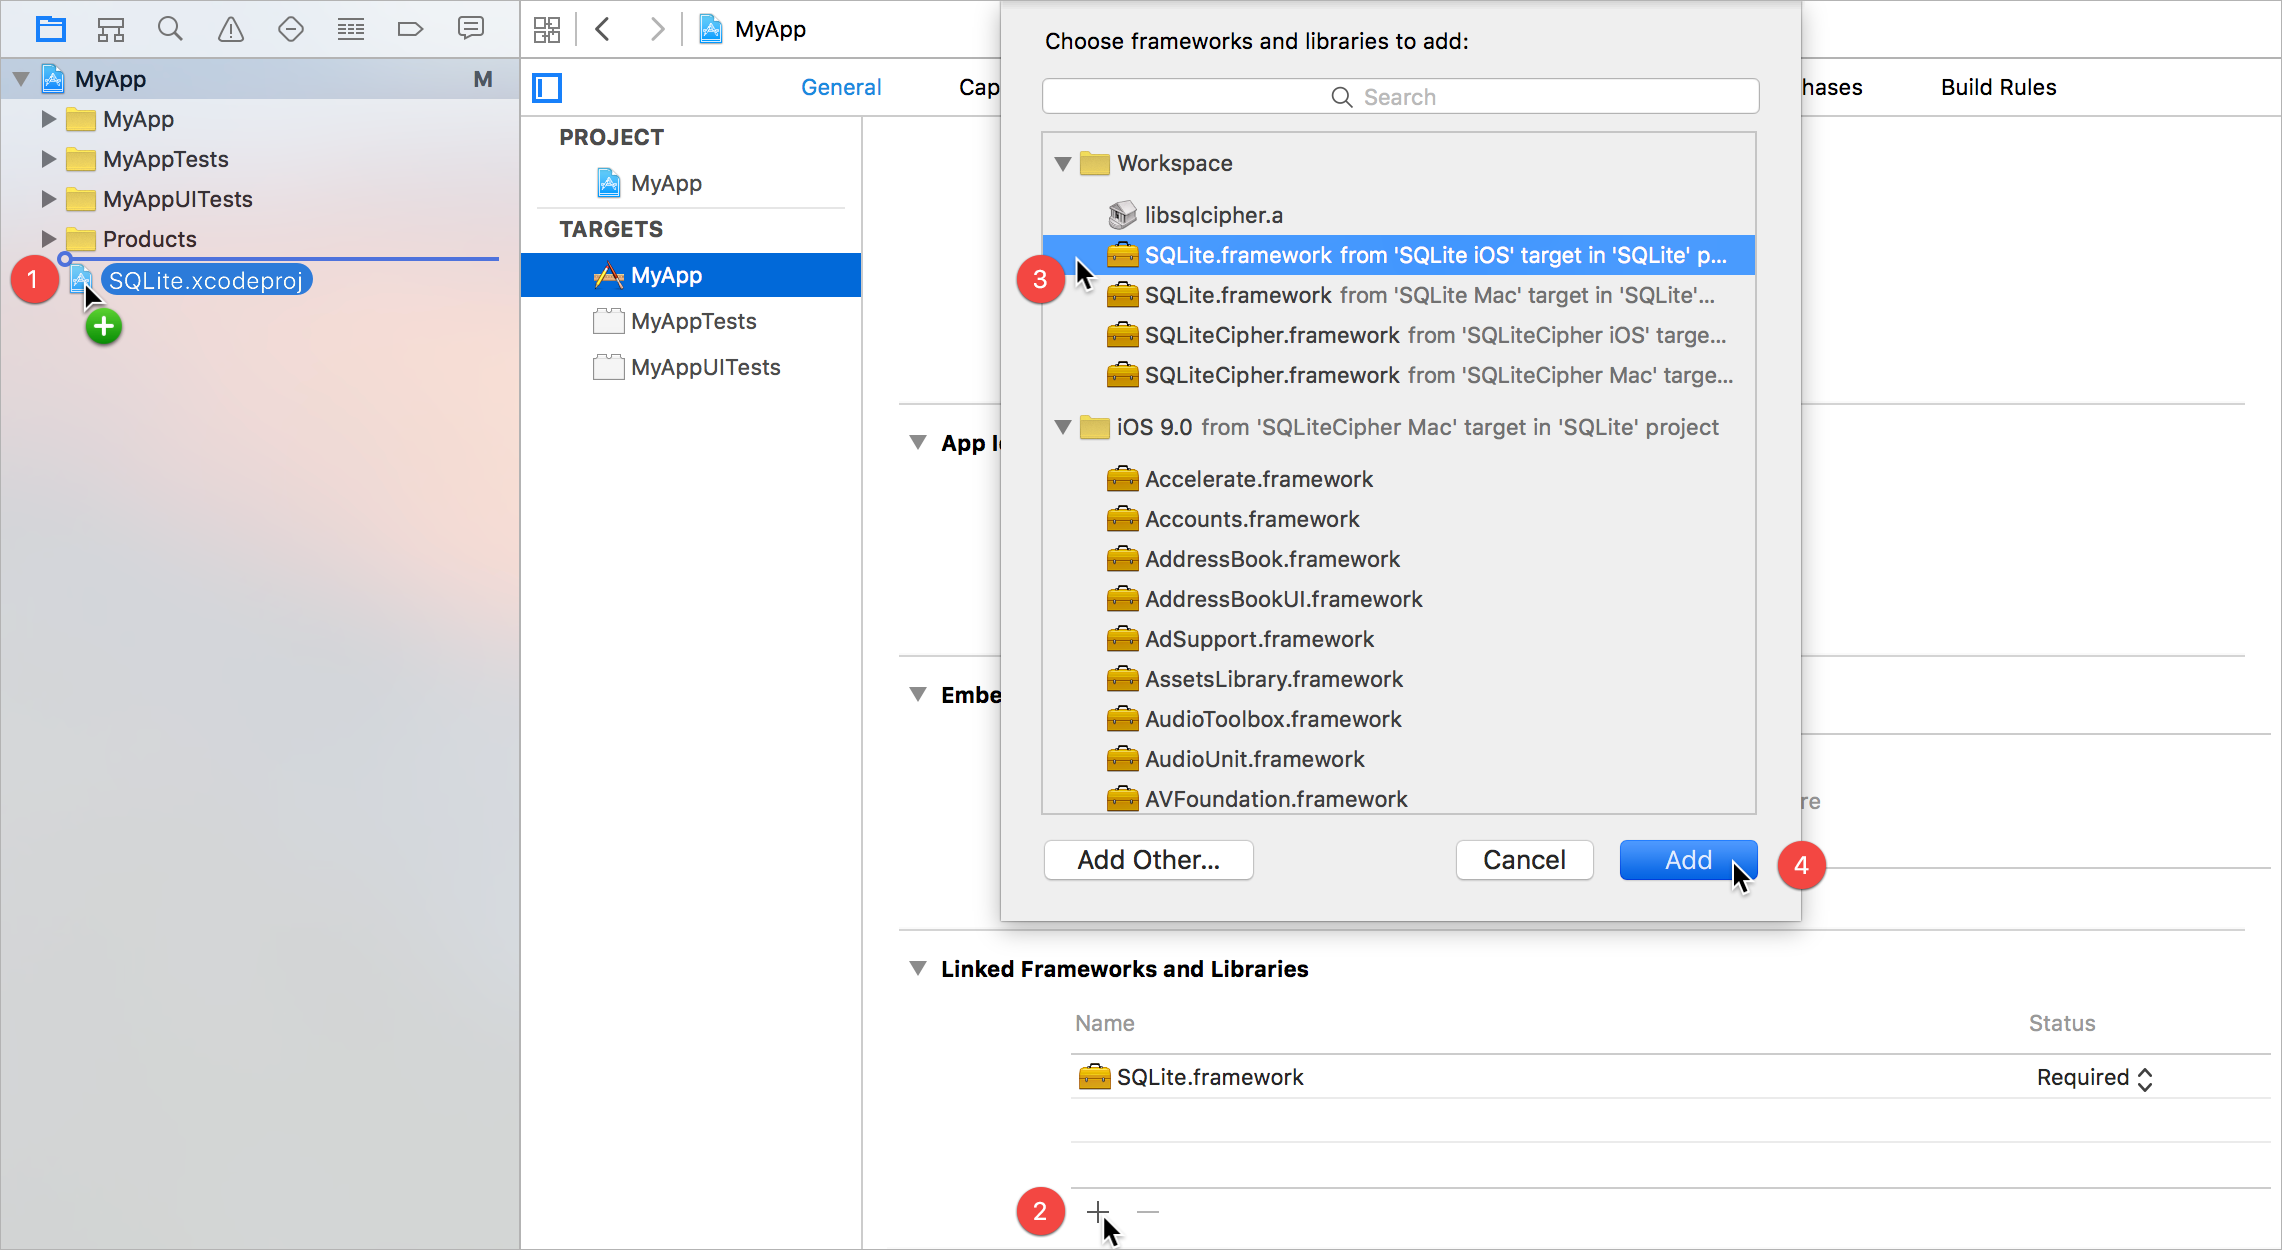
Task: Switch to the General tab
Action: tap(840, 88)
